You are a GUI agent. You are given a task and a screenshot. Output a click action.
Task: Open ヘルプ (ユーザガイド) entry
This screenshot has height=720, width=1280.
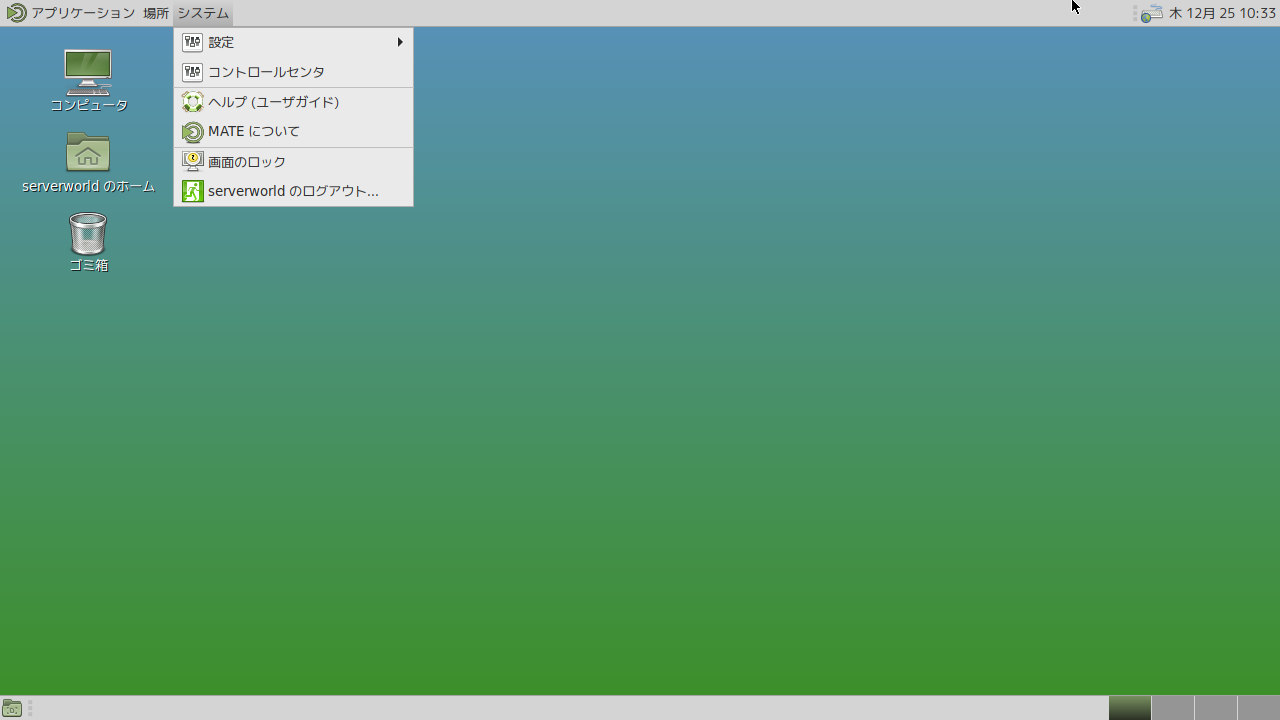(x=273, y=102)
